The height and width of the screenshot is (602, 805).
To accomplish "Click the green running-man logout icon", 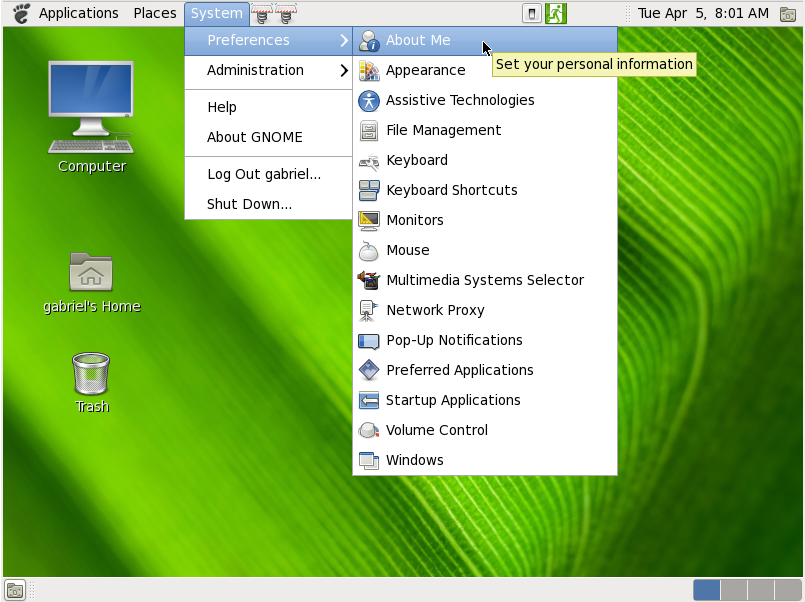I will [x=556, y=13].
